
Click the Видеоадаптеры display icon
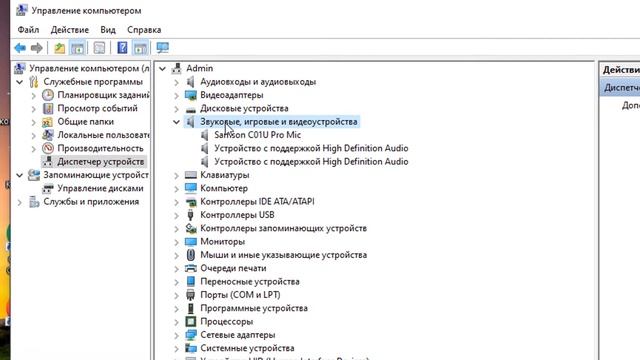pyautogui.click(x=191, y=95)
